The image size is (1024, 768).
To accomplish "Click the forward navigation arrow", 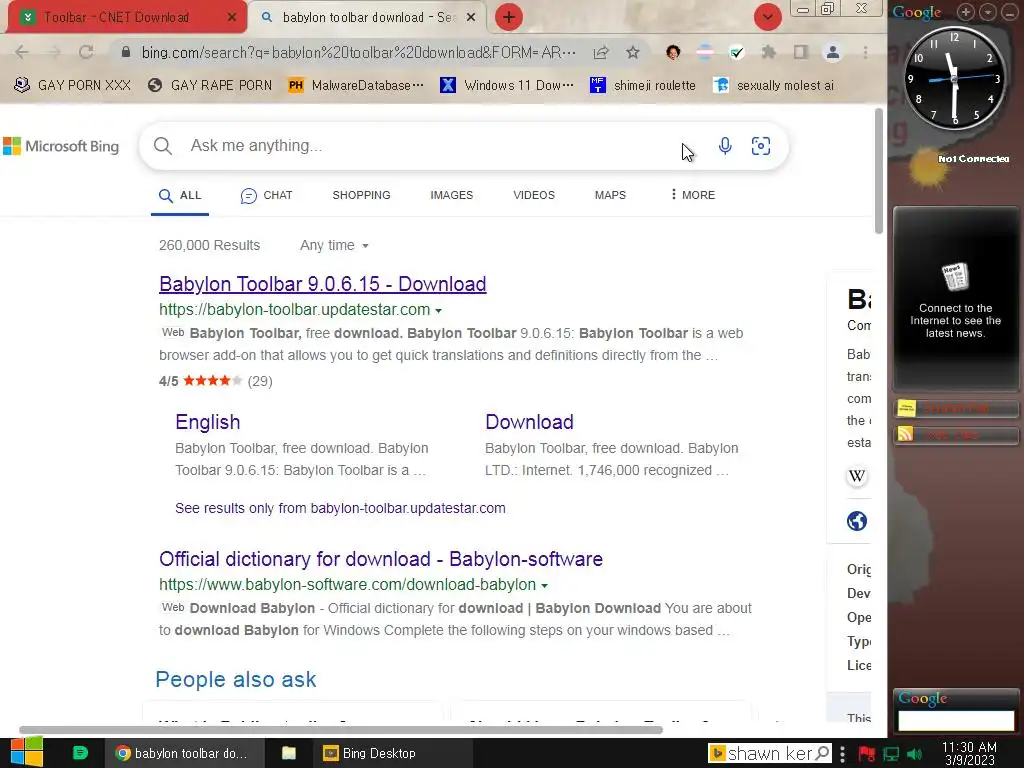I will pyautogui.click(x=54, y=52).
